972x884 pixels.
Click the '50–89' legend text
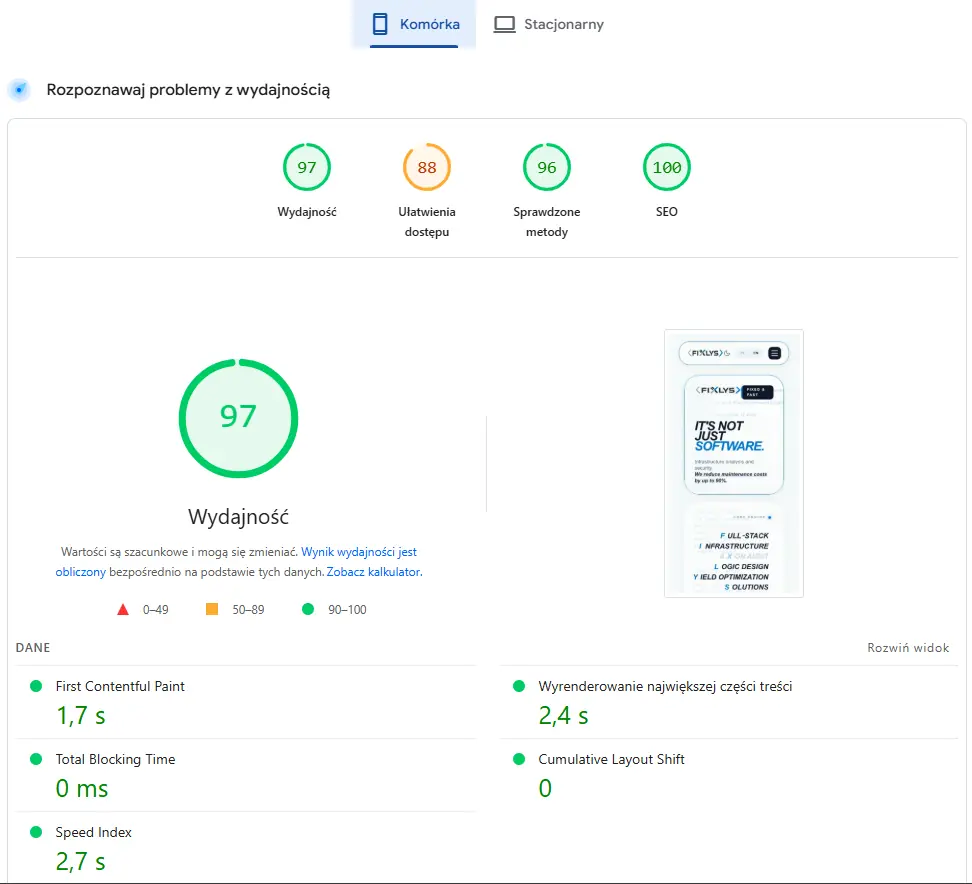tap(248, 610)
